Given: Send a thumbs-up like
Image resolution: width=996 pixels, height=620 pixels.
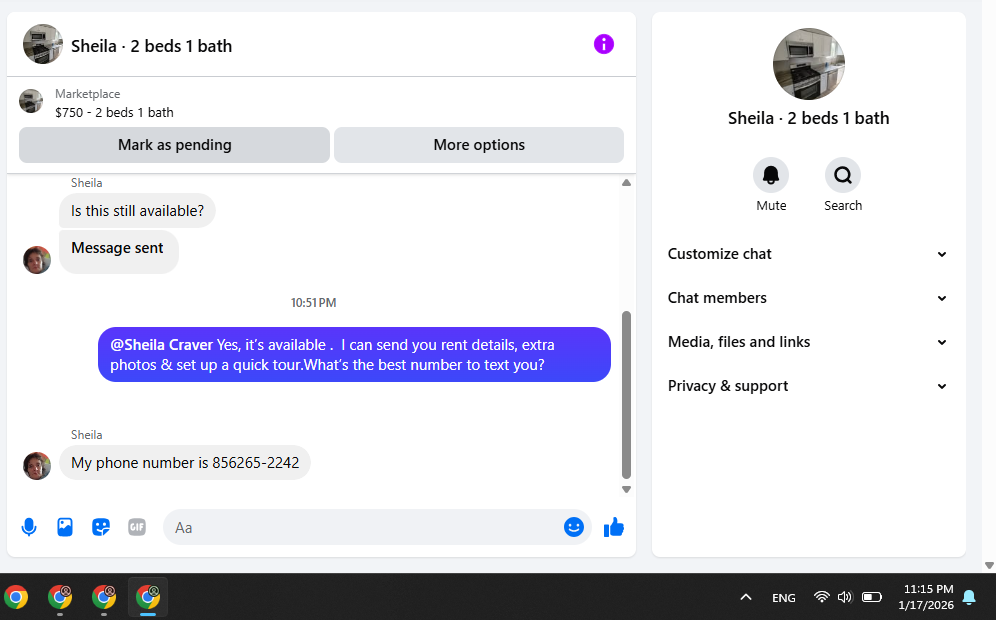Looking at the screenshot, I should [x=614, y=527].
